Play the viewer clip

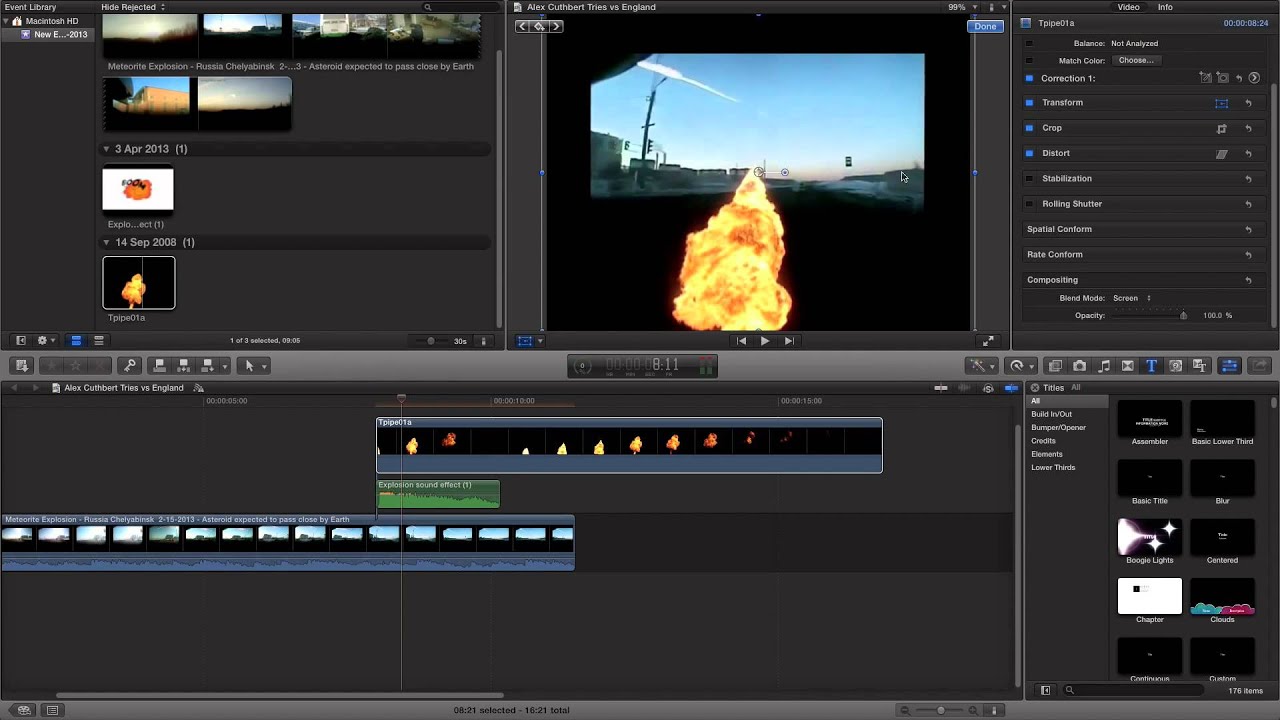click(x=765, y=341)
